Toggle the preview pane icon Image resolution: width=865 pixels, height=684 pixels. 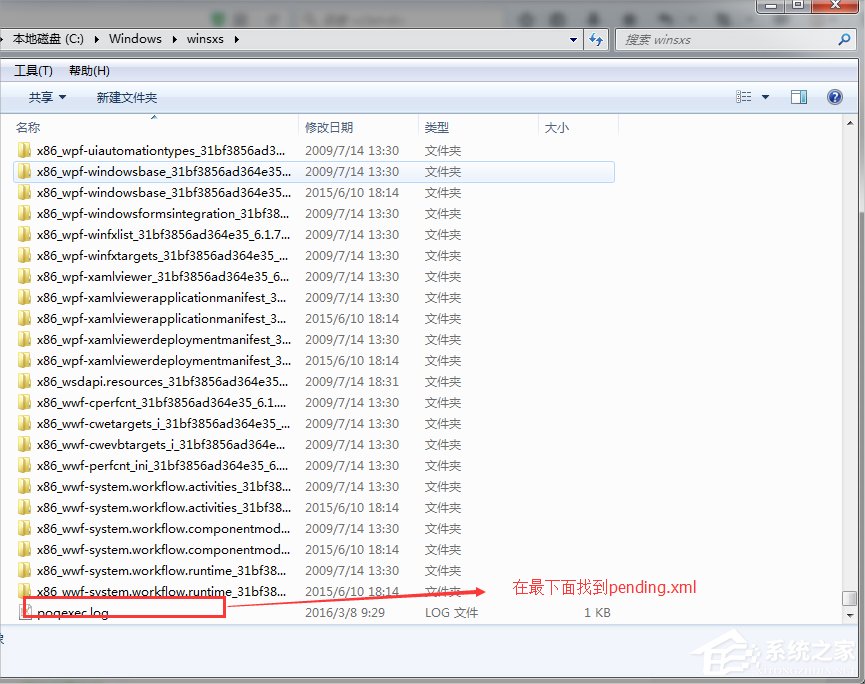(801, 97)
